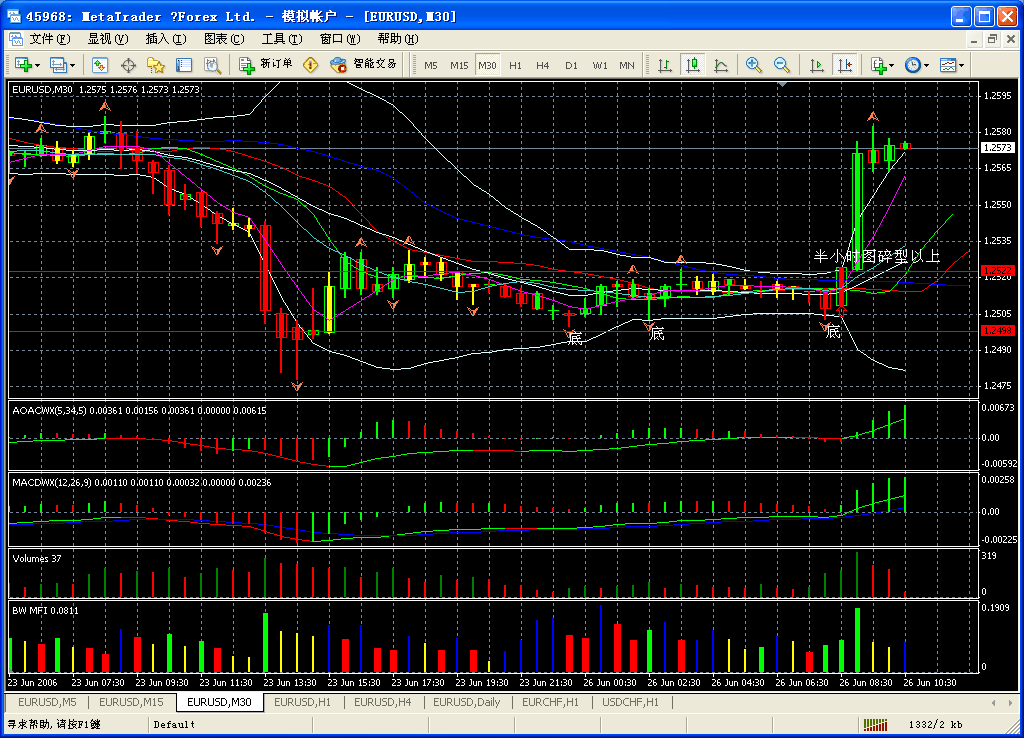Screen dimensions: 1024x738
Task: Open the Strategy Tester magnifier icon
Action: (212, 65)
